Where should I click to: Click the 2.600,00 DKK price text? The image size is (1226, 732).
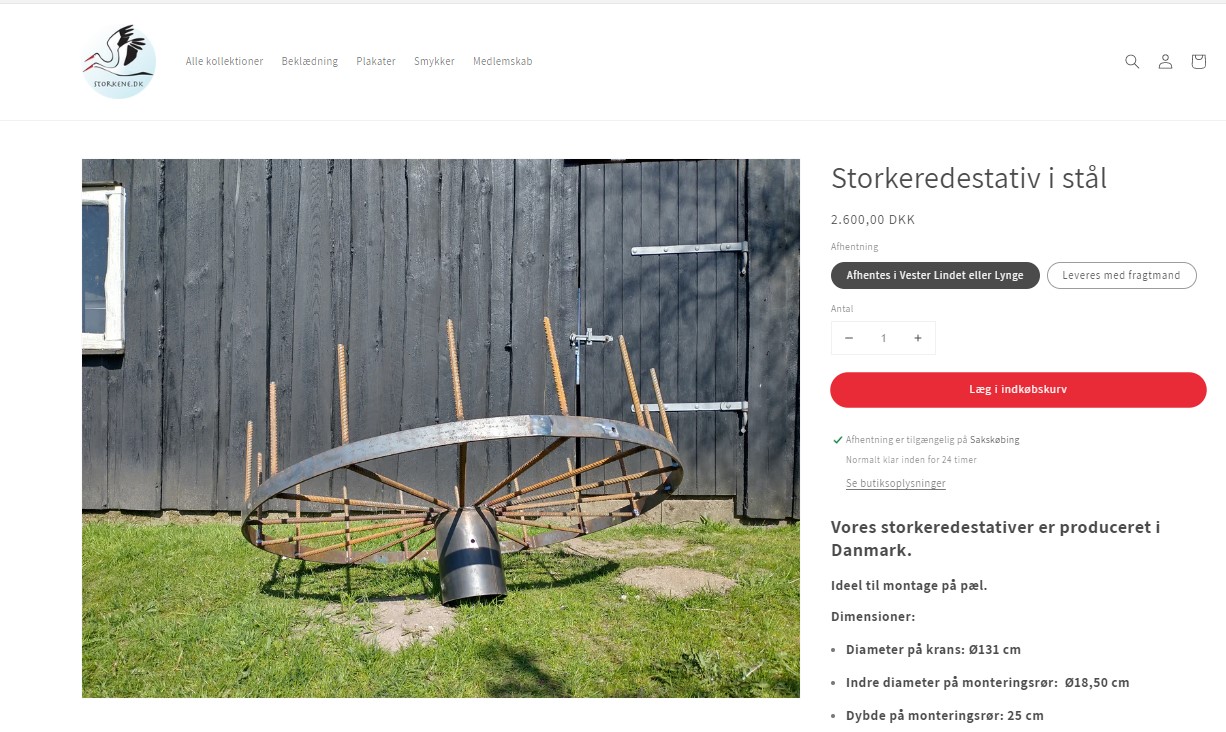pyautogui.click(x=873, y=220)
